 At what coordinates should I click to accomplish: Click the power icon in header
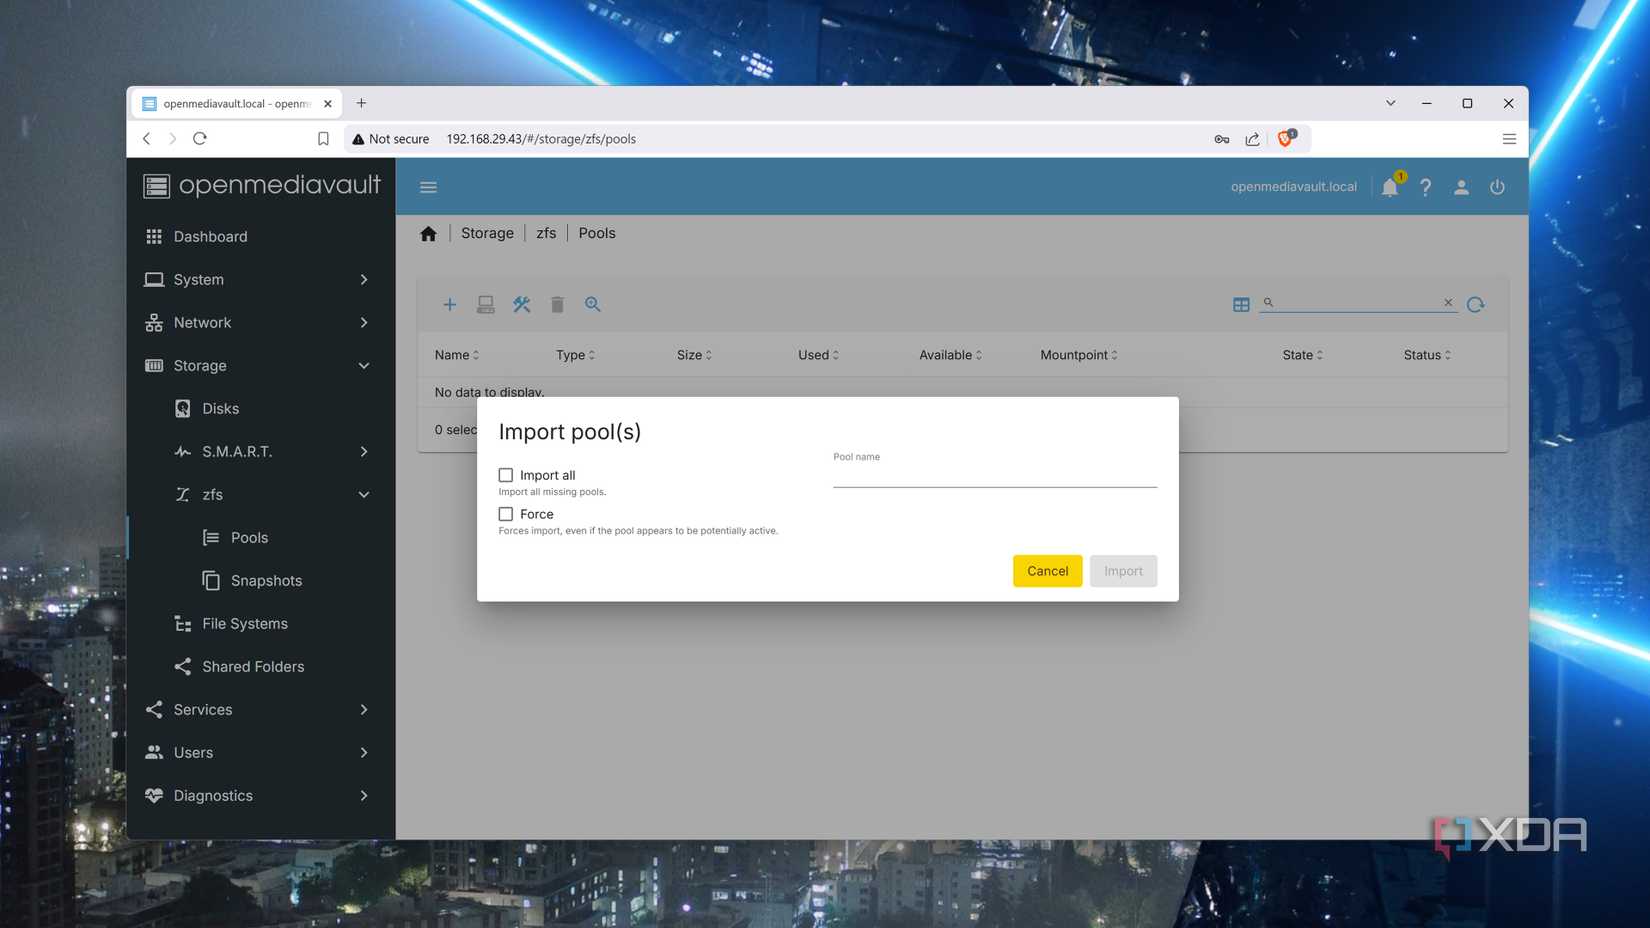(1497, 187)
